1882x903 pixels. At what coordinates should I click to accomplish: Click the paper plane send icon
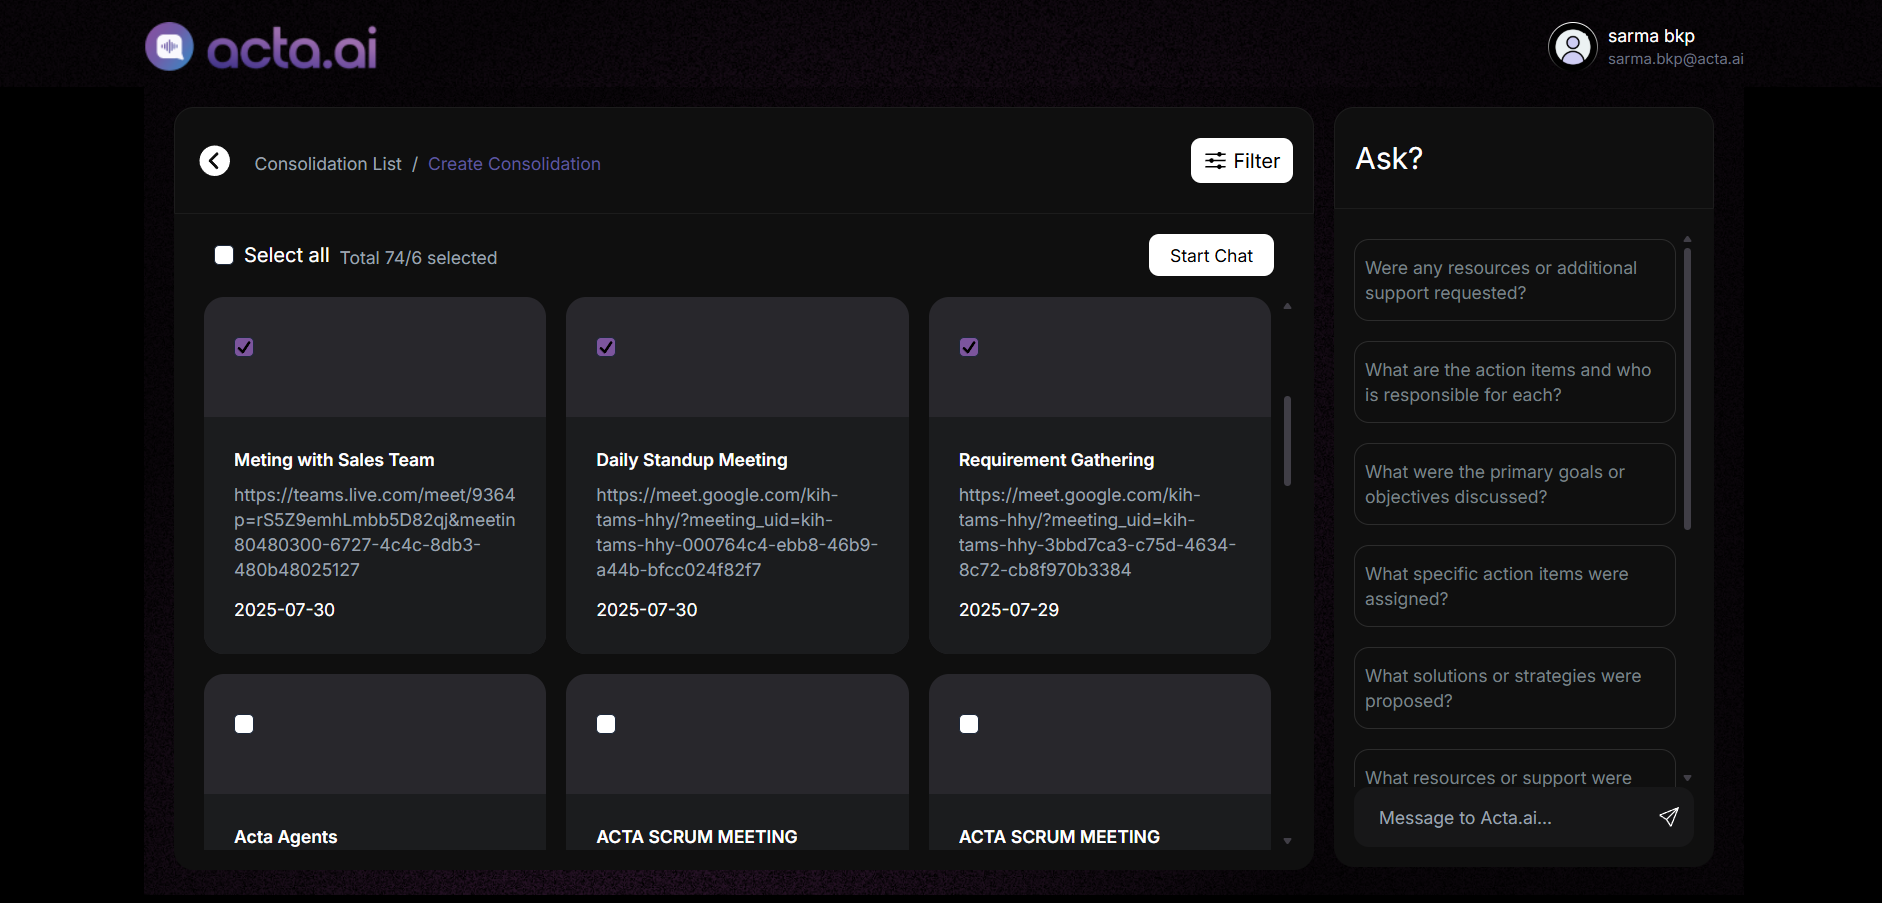[1668, 817]
